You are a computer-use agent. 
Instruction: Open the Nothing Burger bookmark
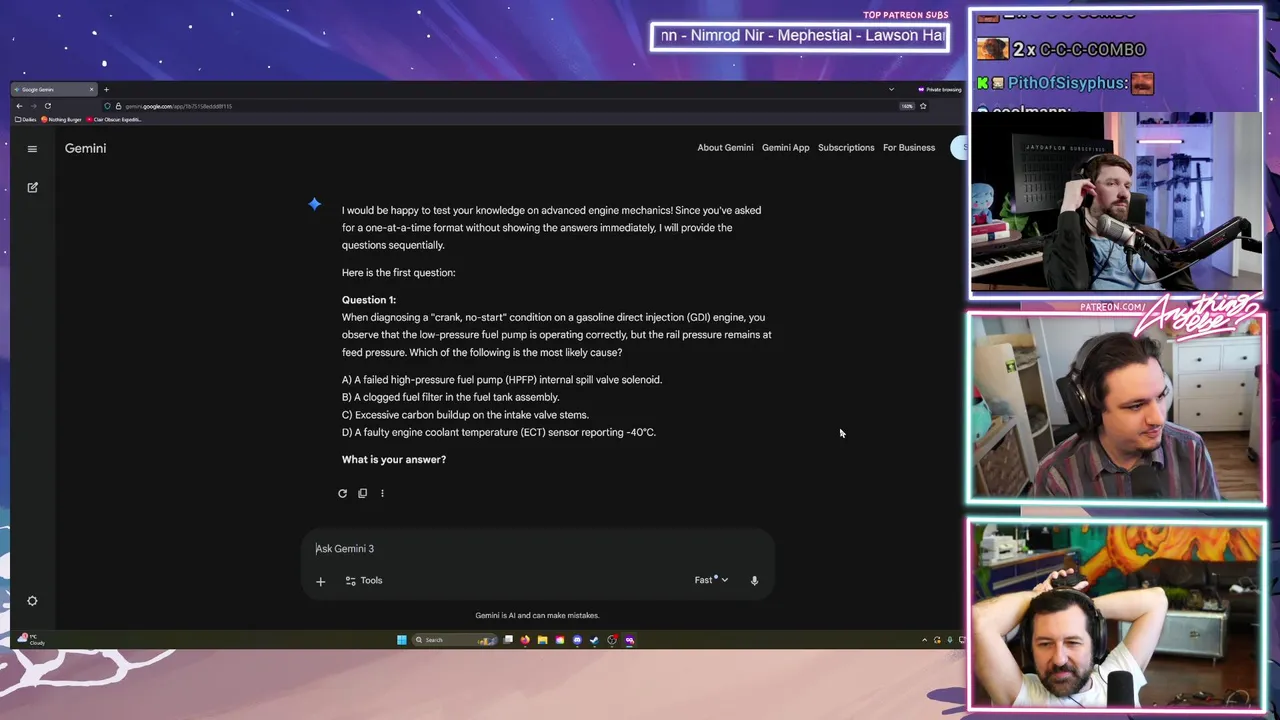coord(61,120)
